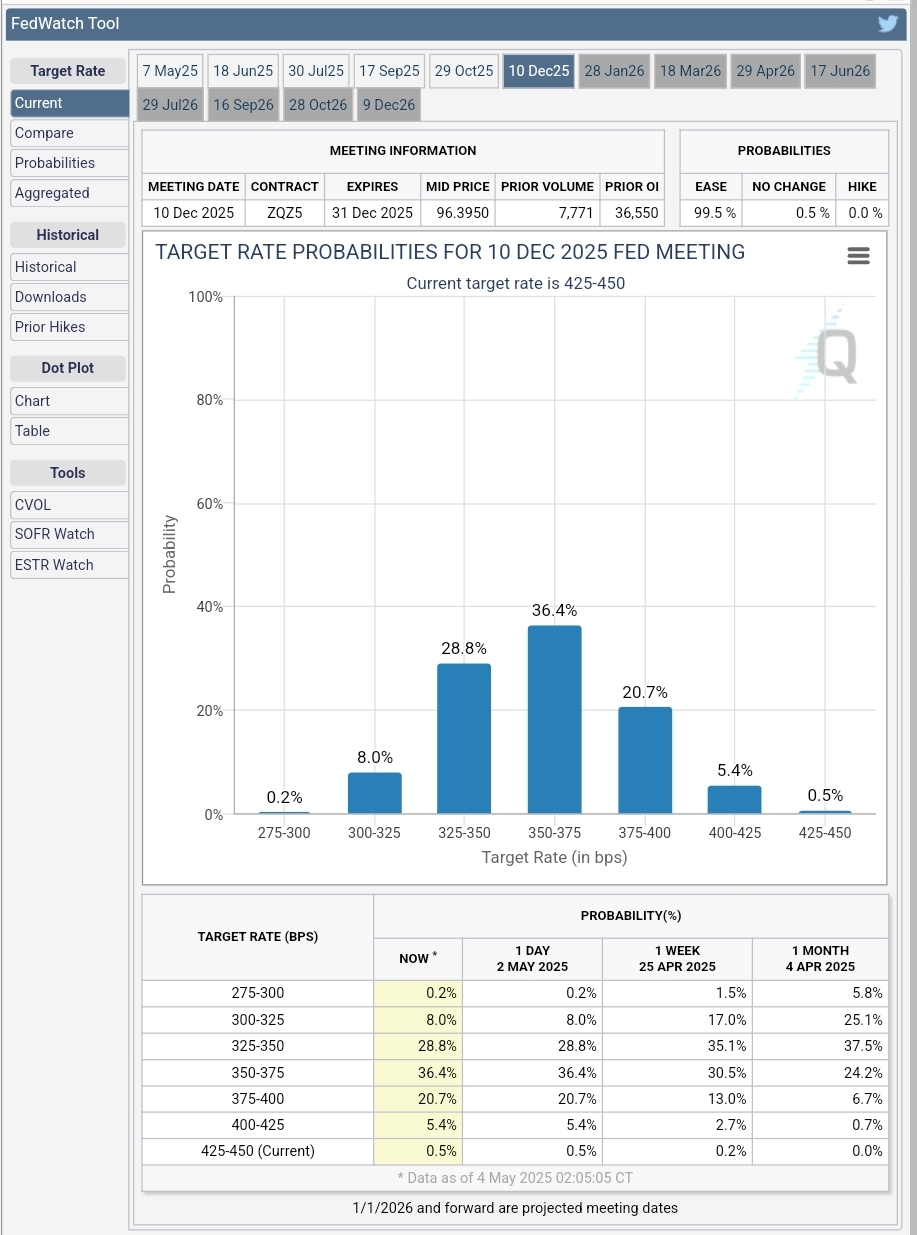This screenshot has width=917, height=1235.
Task: Click the 275-300 target rate row label
Action: pos(258,993)
